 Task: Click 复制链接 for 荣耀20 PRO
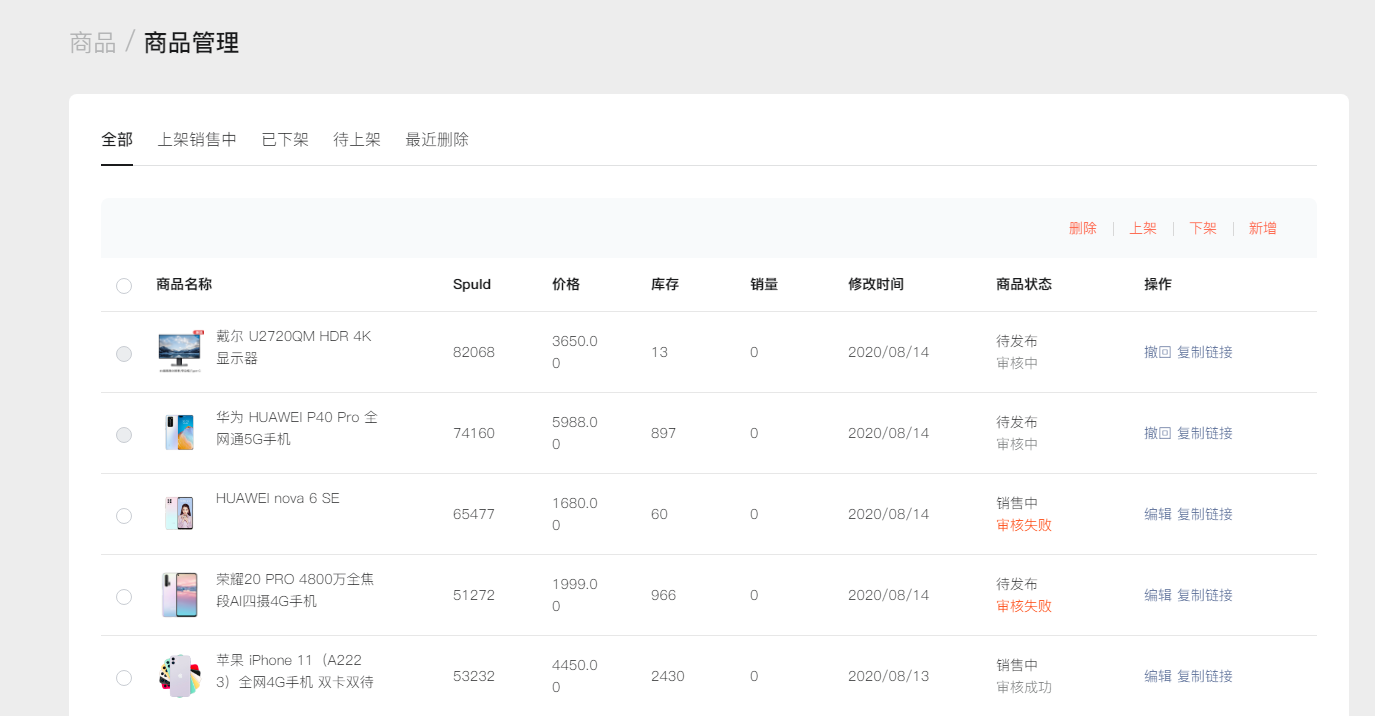point(1205,595)
